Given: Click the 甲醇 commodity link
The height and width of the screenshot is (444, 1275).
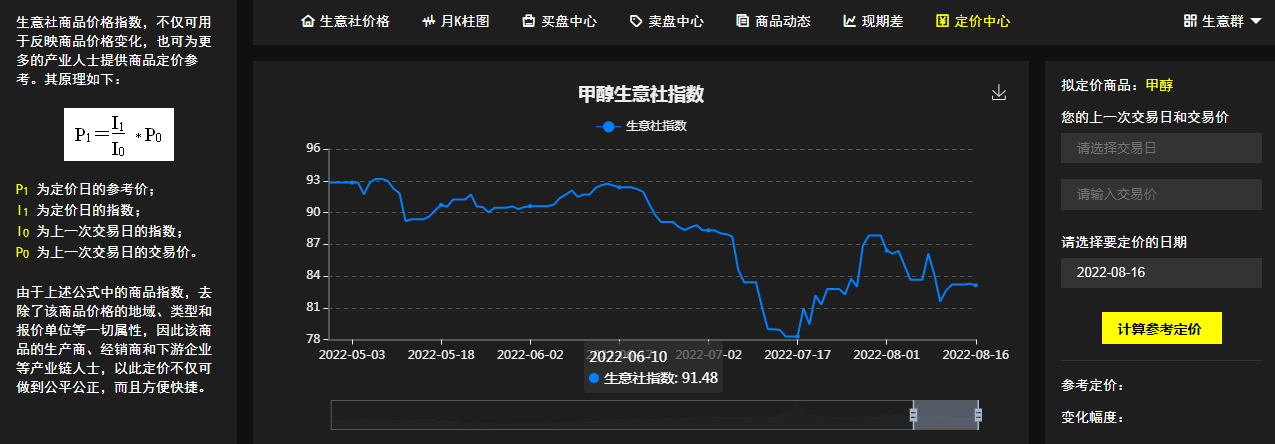Looking at the screenshot, I should pos(1159,85).
